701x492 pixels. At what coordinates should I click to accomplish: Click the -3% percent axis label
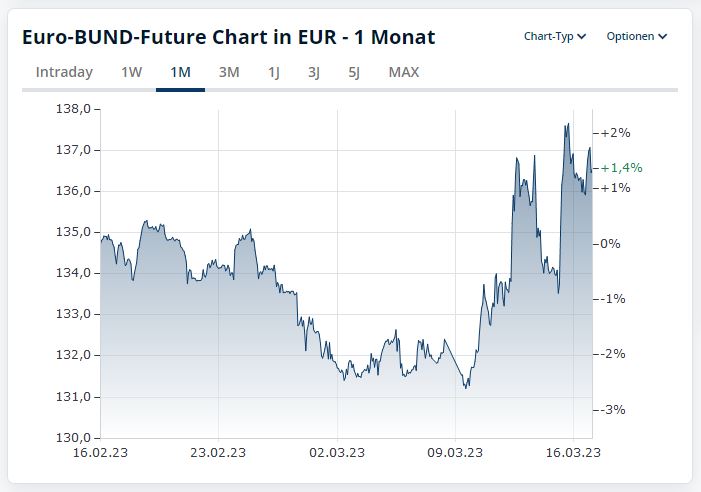613,409
